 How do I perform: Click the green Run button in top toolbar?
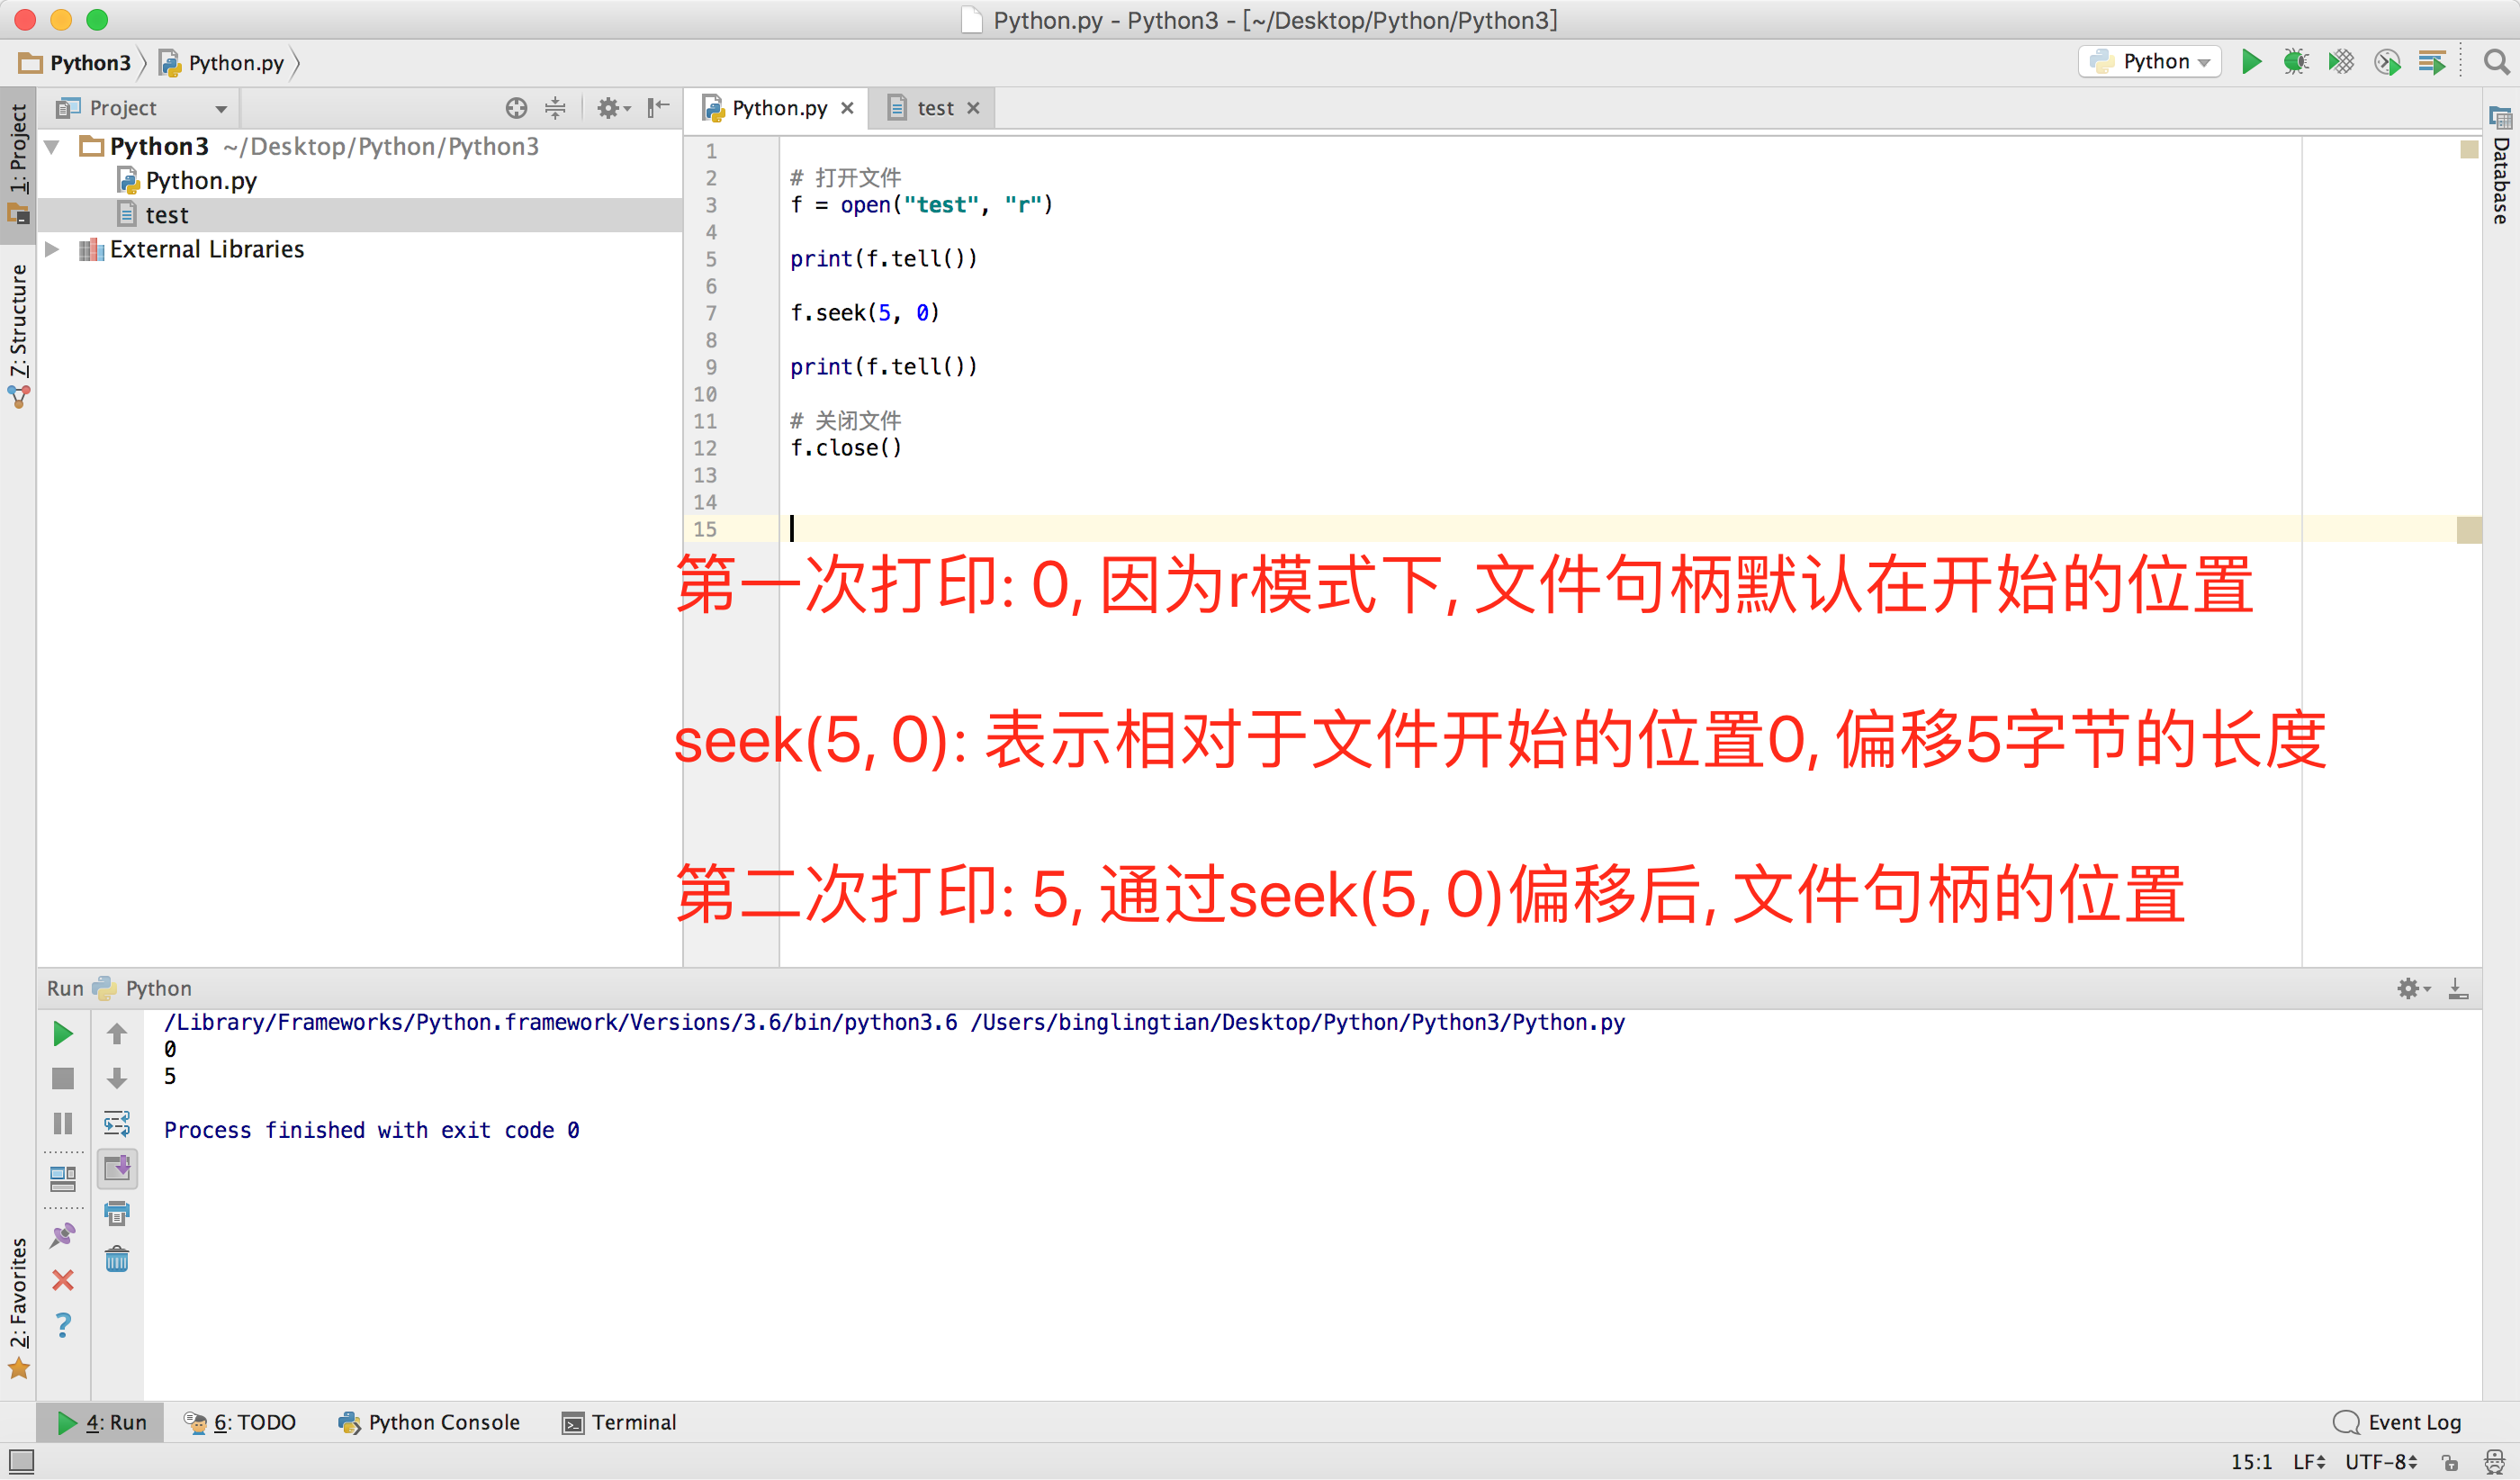2251,62
